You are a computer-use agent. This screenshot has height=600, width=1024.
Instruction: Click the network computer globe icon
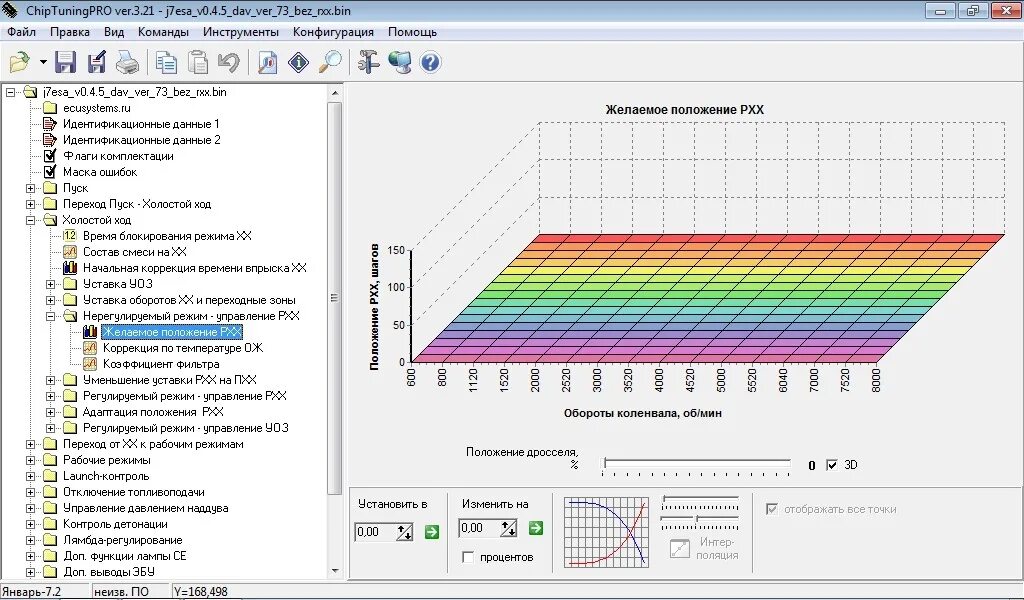click(400, 63)
